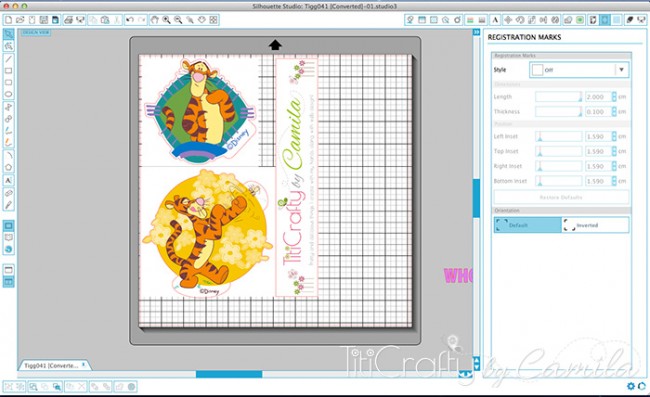This screenshot has height=397, width=650.
Task: Click the horizontal scrollbar thumb
Action: (229, 374)
